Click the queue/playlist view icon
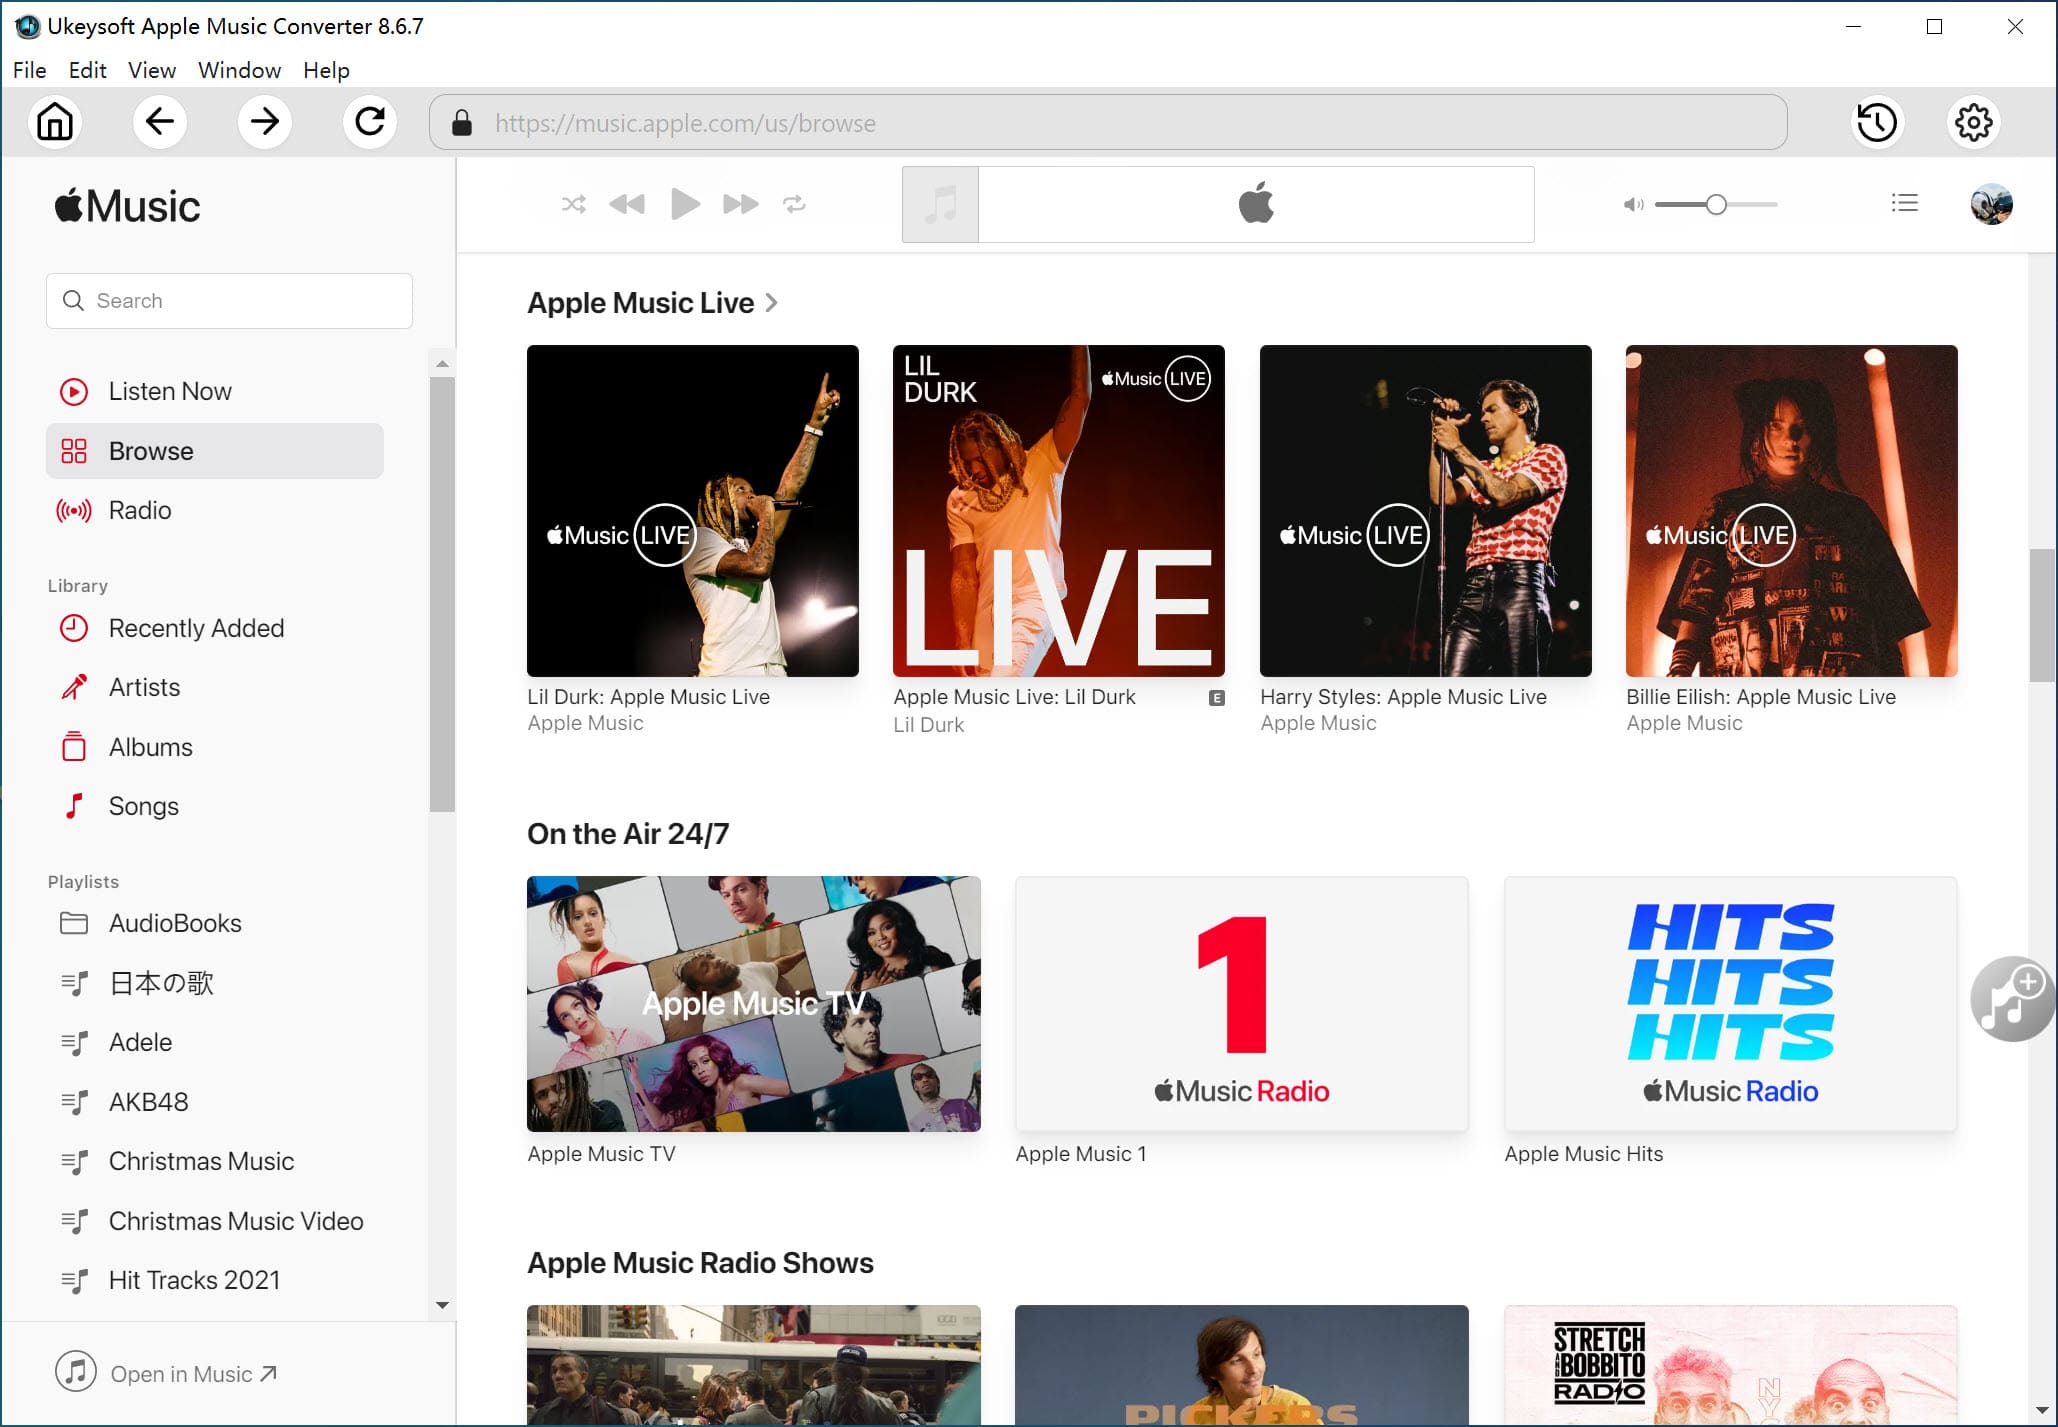The height and width of the screenshot is (1427, 2058). coord(1905,203)
